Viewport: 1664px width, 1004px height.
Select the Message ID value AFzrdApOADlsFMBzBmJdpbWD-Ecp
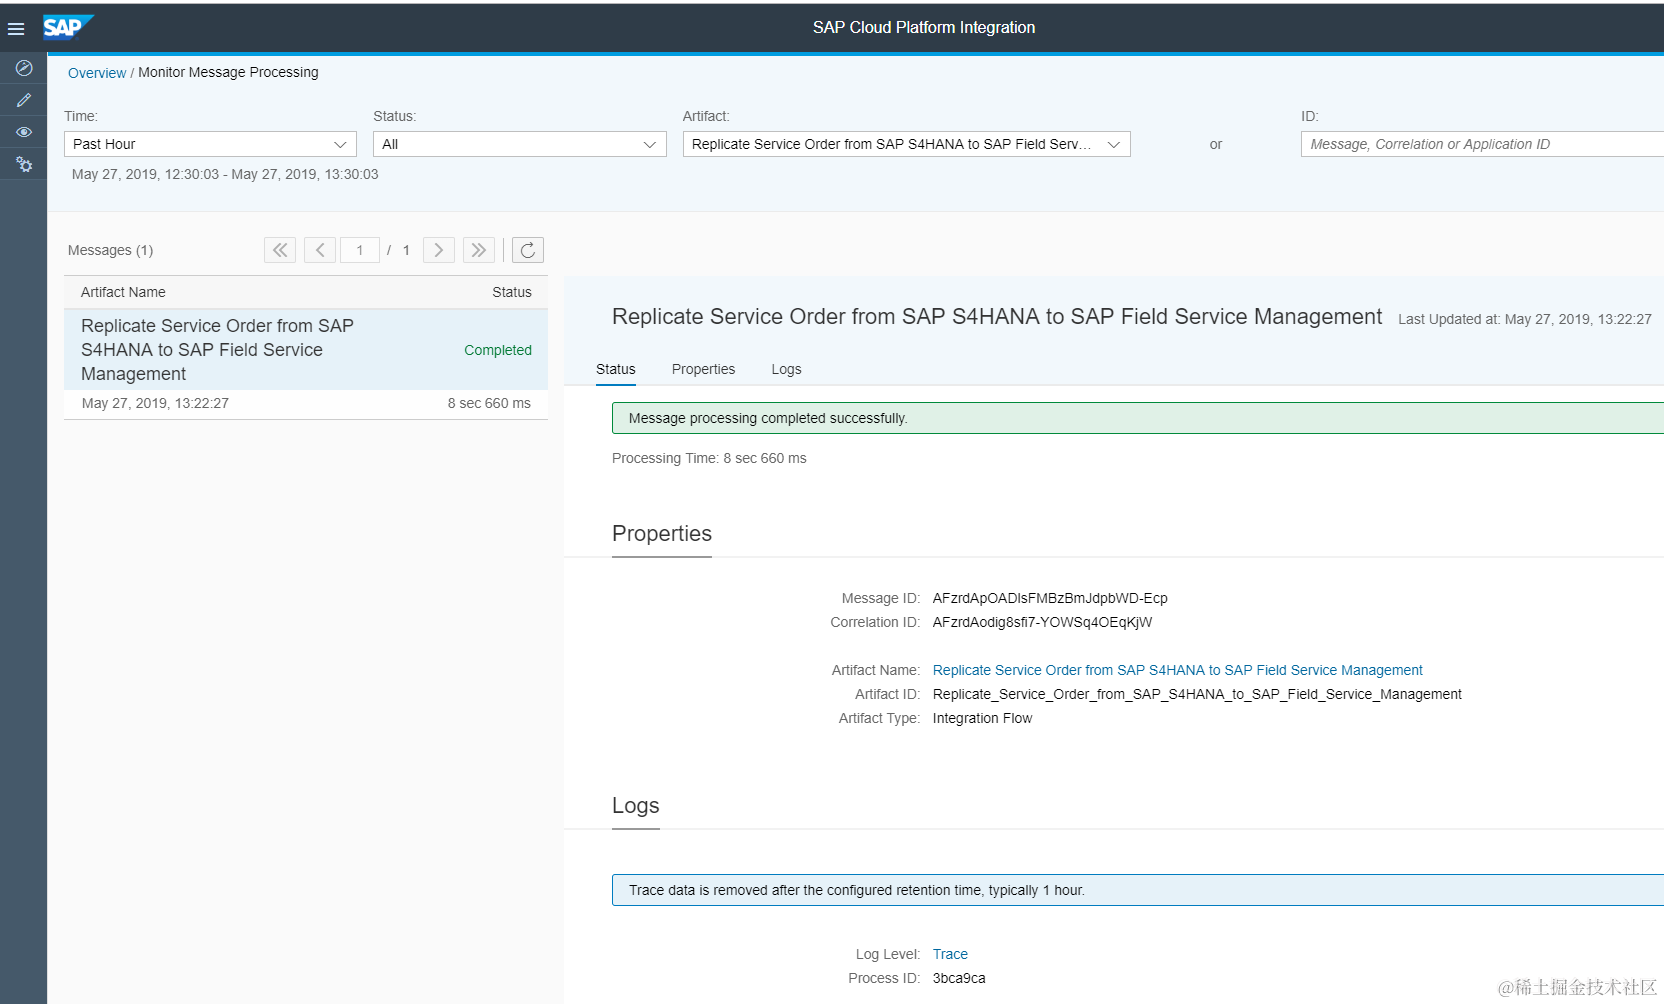tap(1050, 598)
